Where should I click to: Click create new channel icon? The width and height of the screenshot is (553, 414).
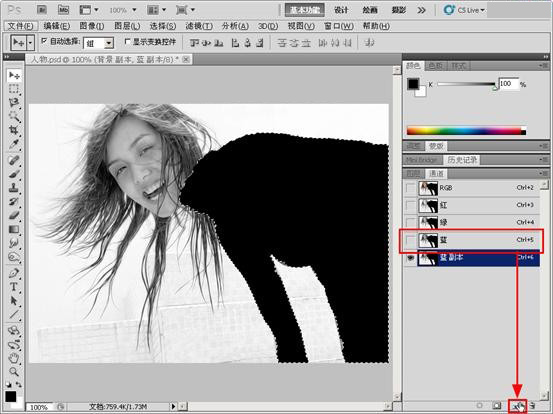518,406
